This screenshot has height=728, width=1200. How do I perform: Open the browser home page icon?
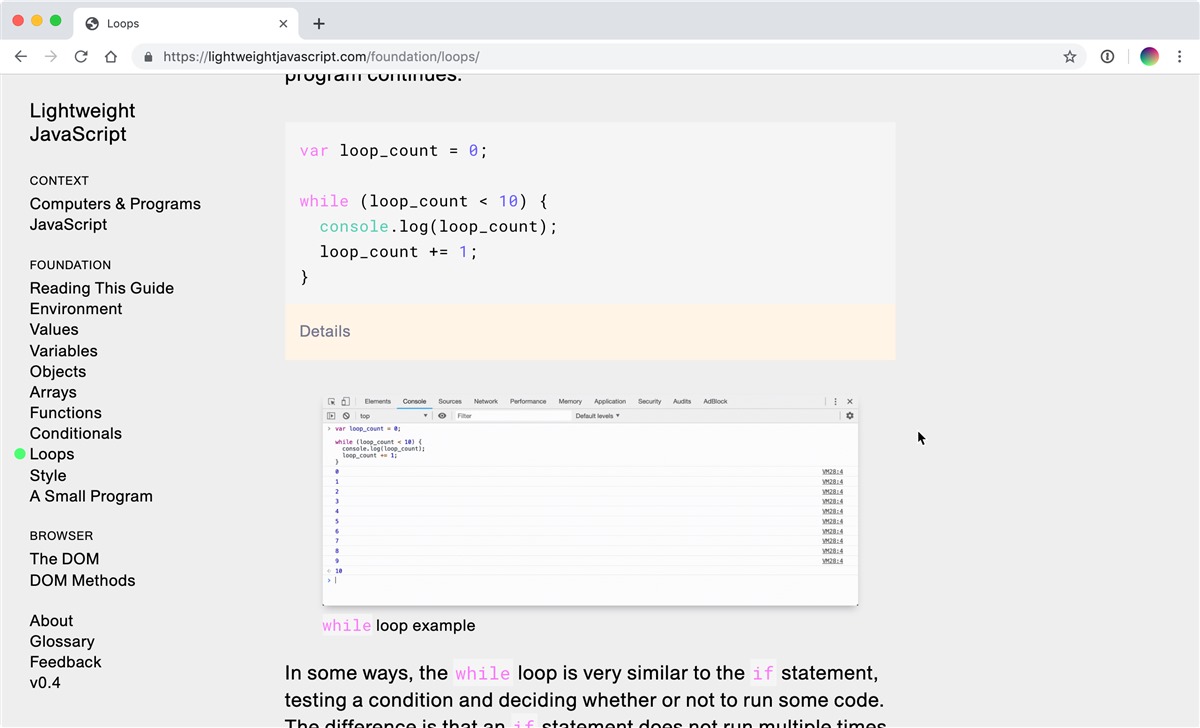pyautogui.click(x=111, y=57)
